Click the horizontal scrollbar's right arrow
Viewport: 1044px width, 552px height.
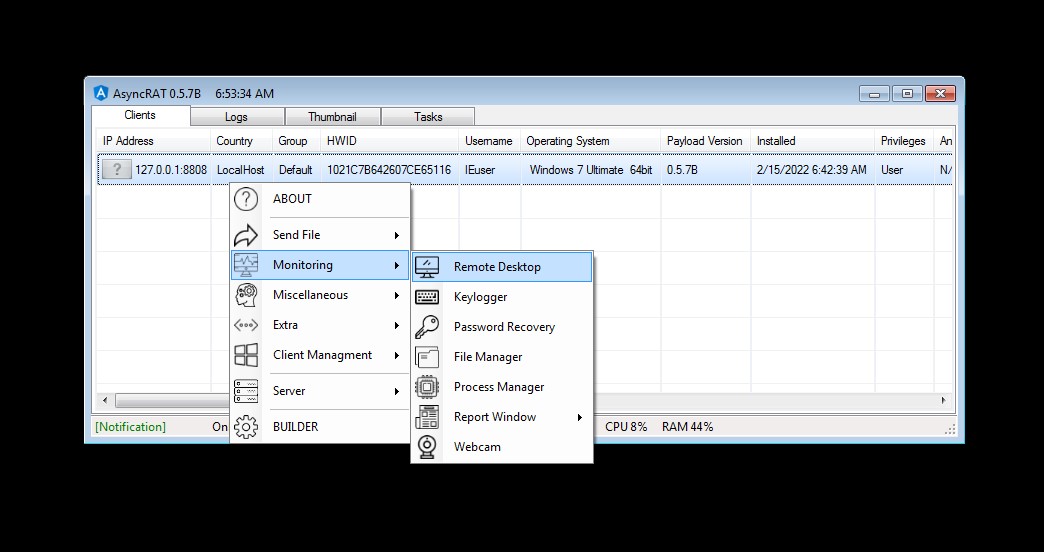coord(942,400)
